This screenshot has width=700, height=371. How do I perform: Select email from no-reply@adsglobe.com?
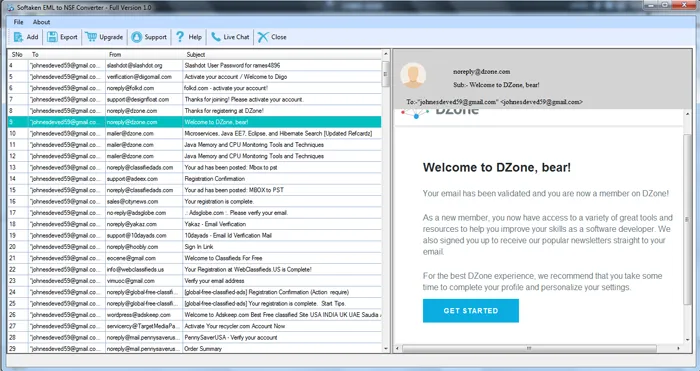coord(195,213)
